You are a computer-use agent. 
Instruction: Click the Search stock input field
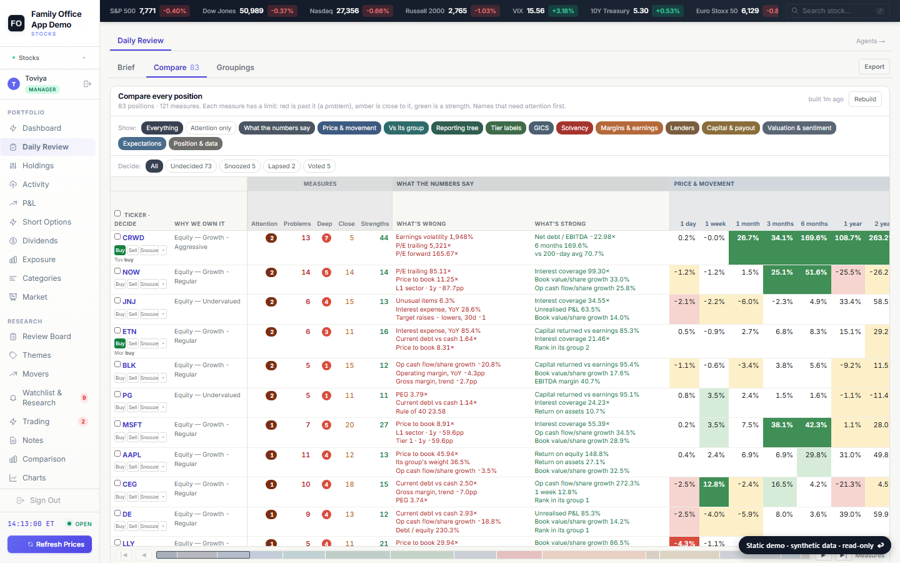[837, 11]
